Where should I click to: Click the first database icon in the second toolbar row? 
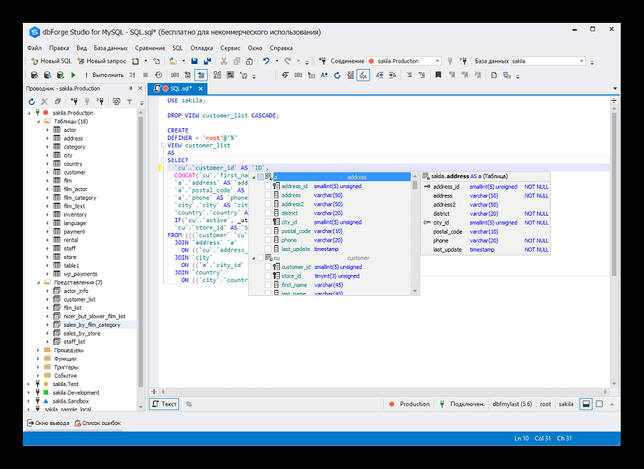click(x=34, y=75)
